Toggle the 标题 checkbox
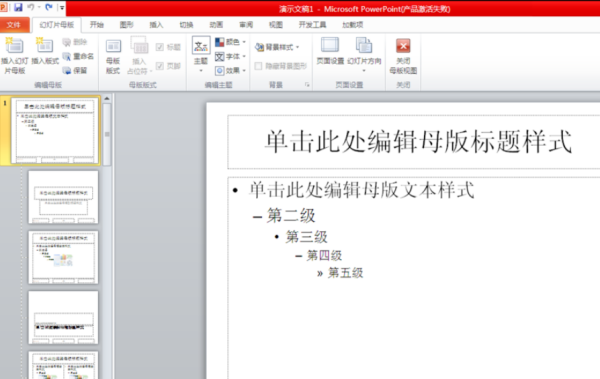600x379 pixels. click(160, 47)
